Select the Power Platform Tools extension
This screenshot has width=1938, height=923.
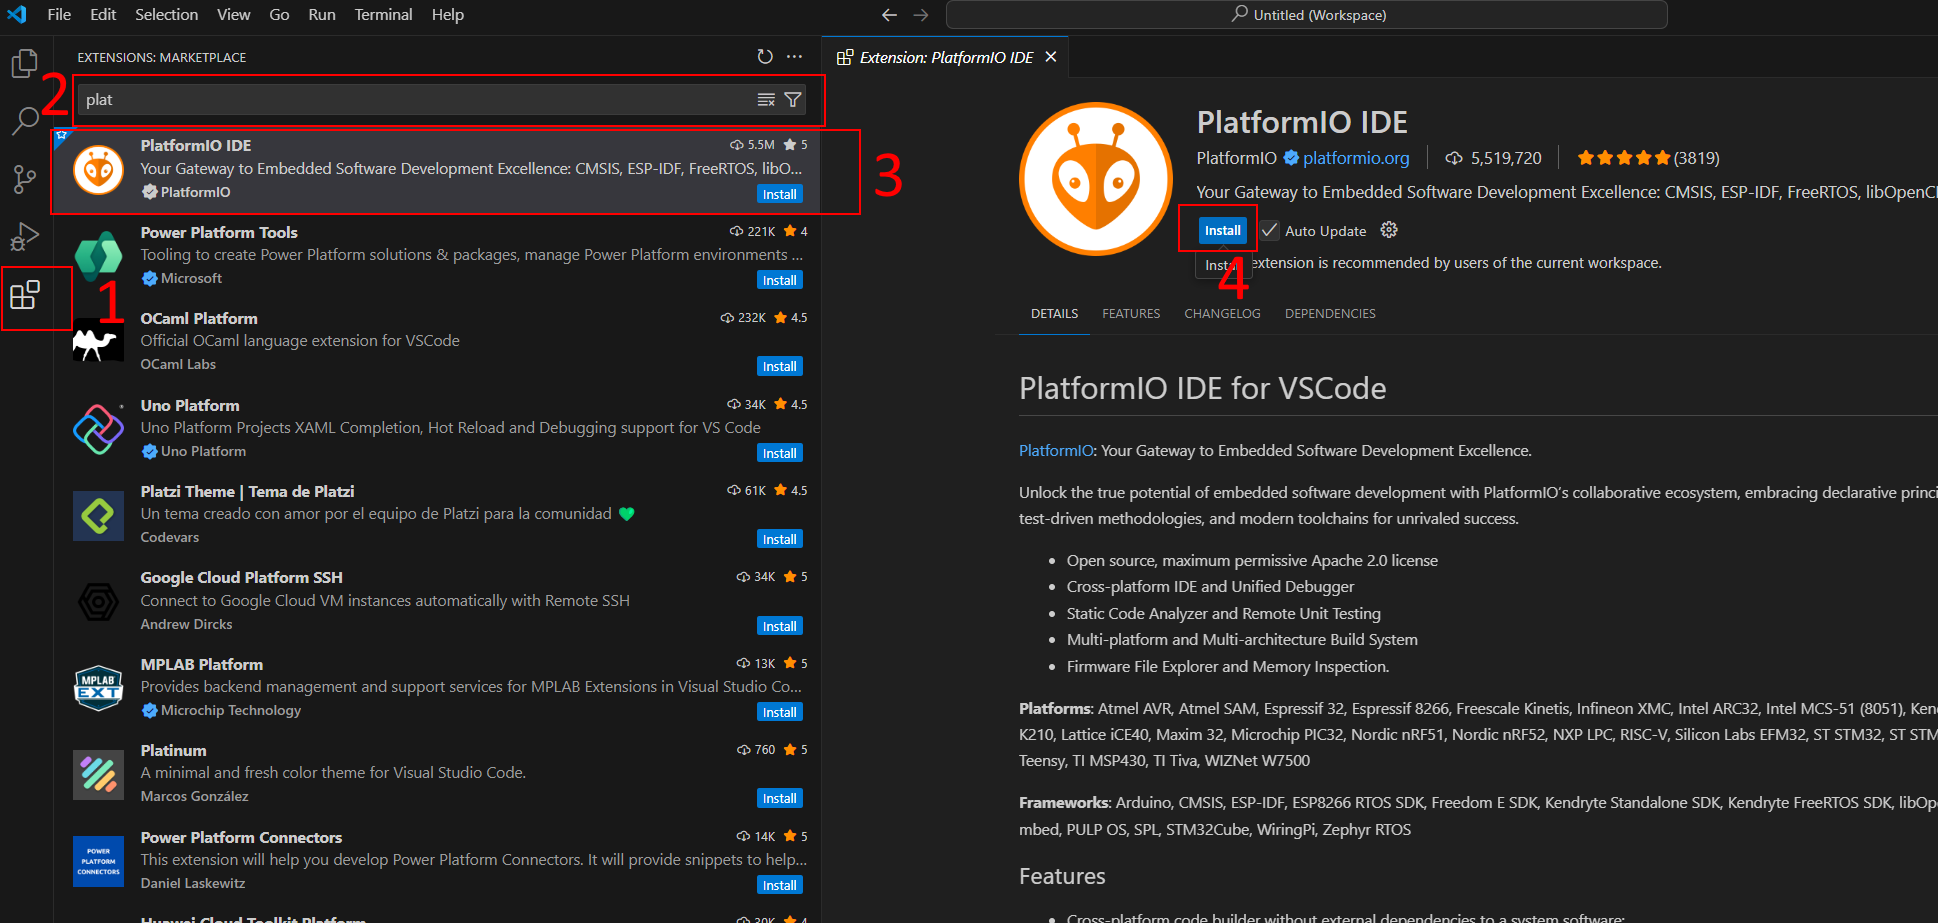coord(437,256)
